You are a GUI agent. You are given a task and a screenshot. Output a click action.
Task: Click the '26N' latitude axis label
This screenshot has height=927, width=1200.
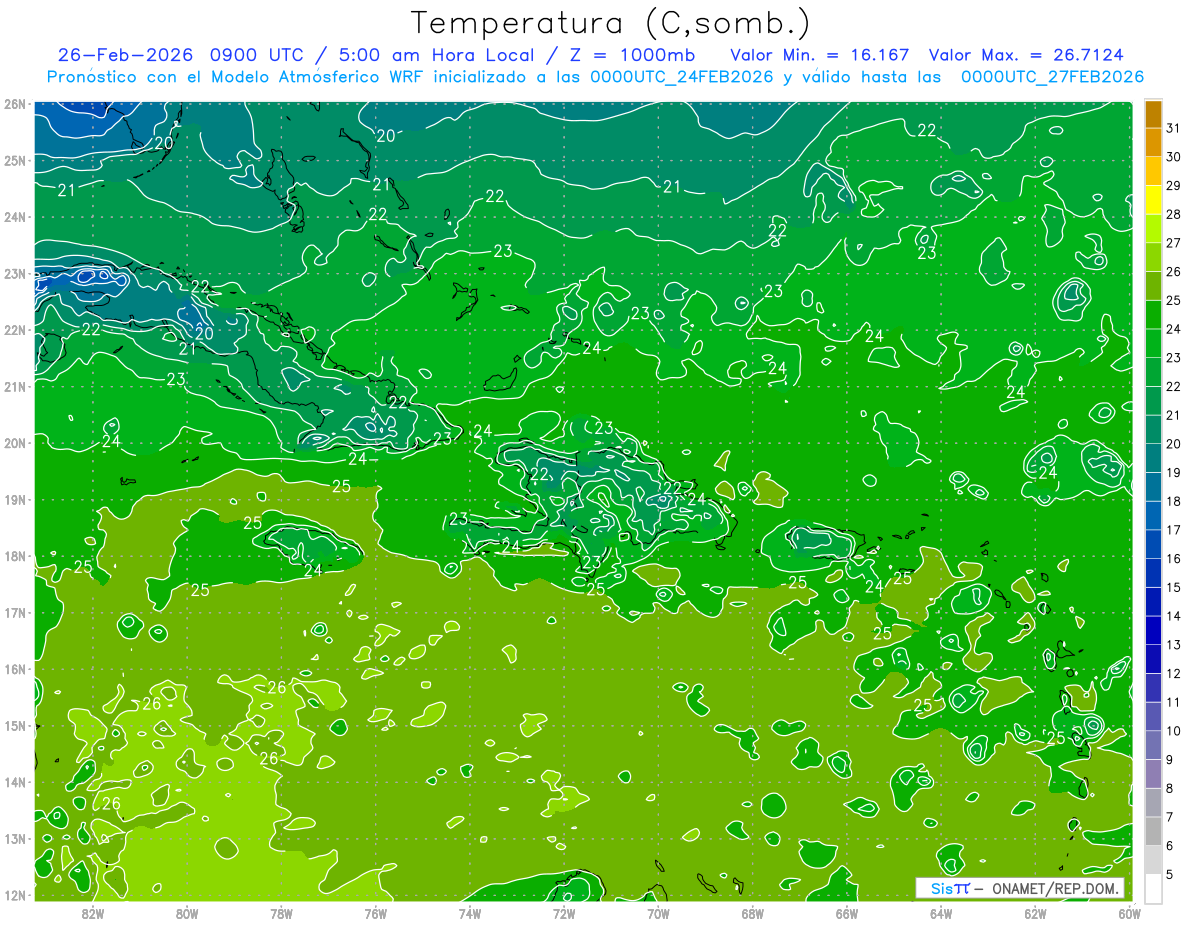pos(14,104)
